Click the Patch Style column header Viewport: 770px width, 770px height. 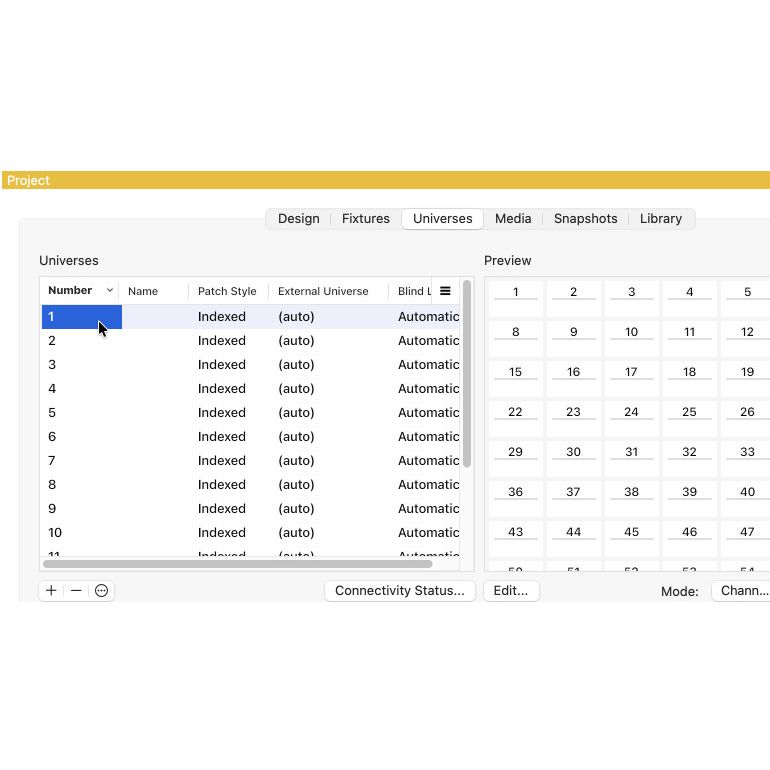[x=227, y=291]
